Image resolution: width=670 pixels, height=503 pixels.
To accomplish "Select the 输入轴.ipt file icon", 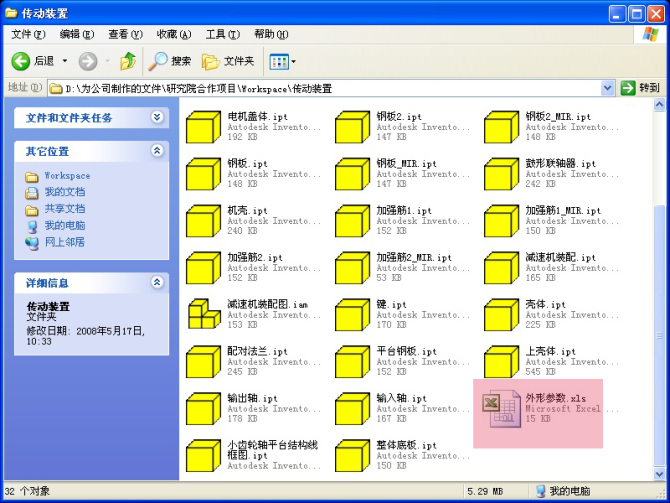I will click(352, 409).
